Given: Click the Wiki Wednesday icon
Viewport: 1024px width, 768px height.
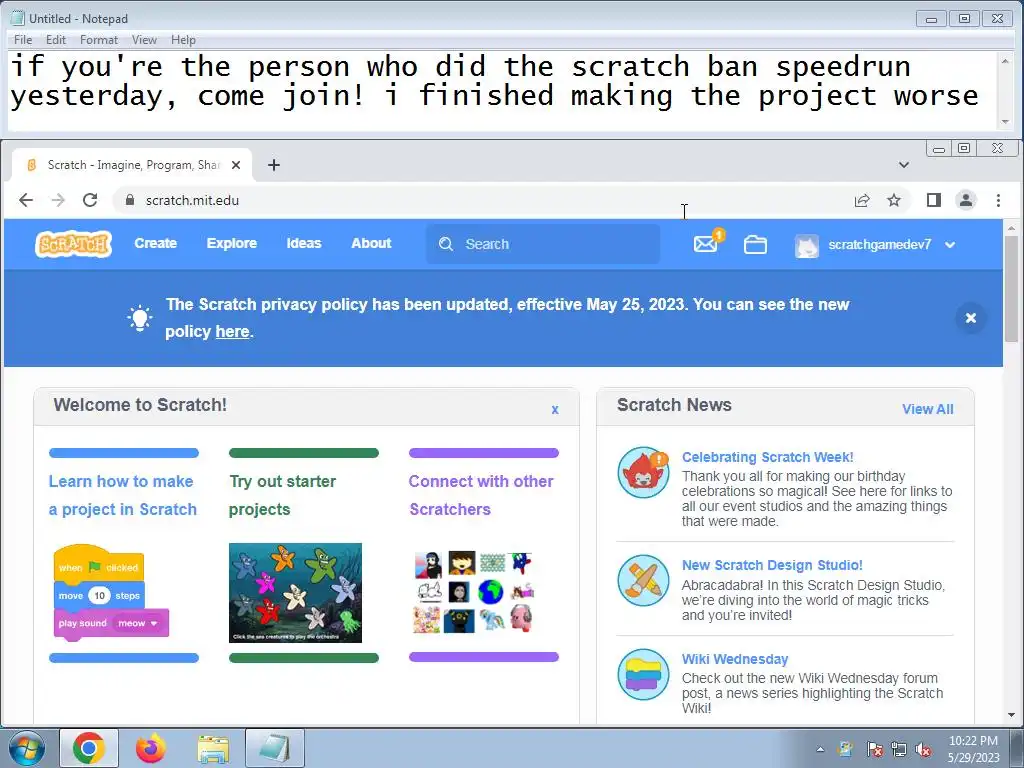Looking at the screenshot, I should coord(644,675).
